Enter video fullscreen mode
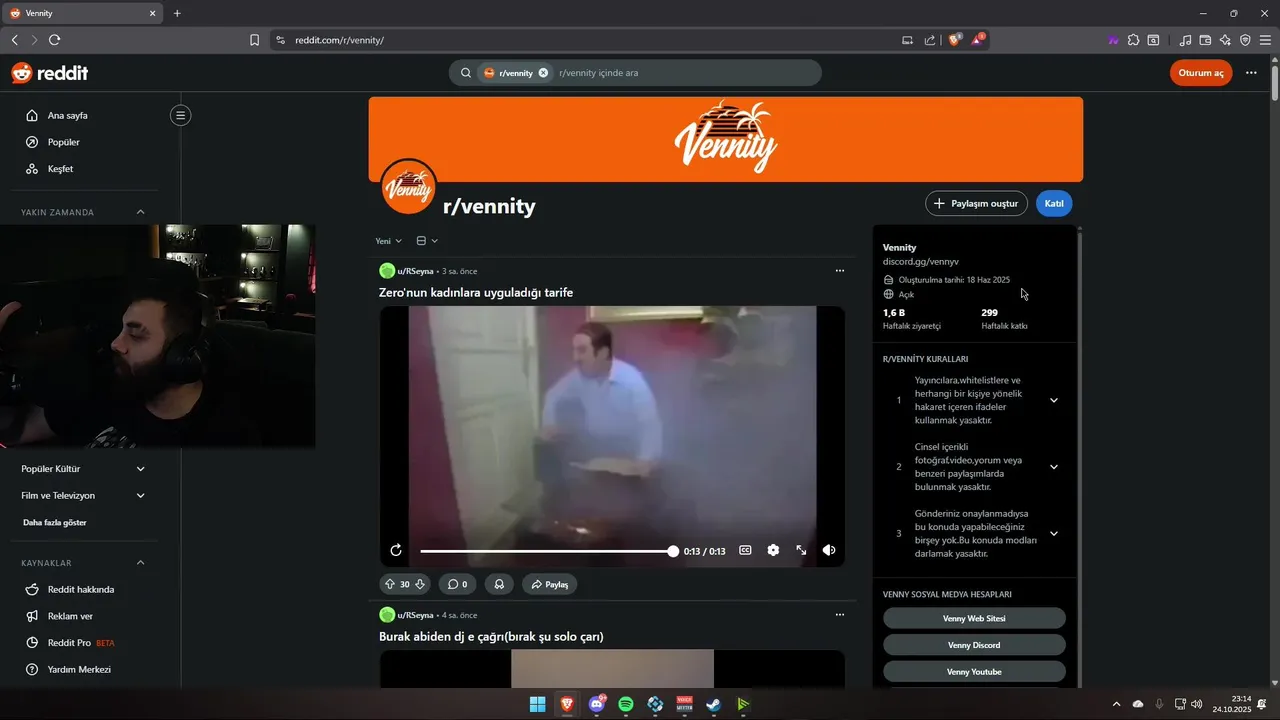This screenshot has height=720, width=1280. pos(801,550)
